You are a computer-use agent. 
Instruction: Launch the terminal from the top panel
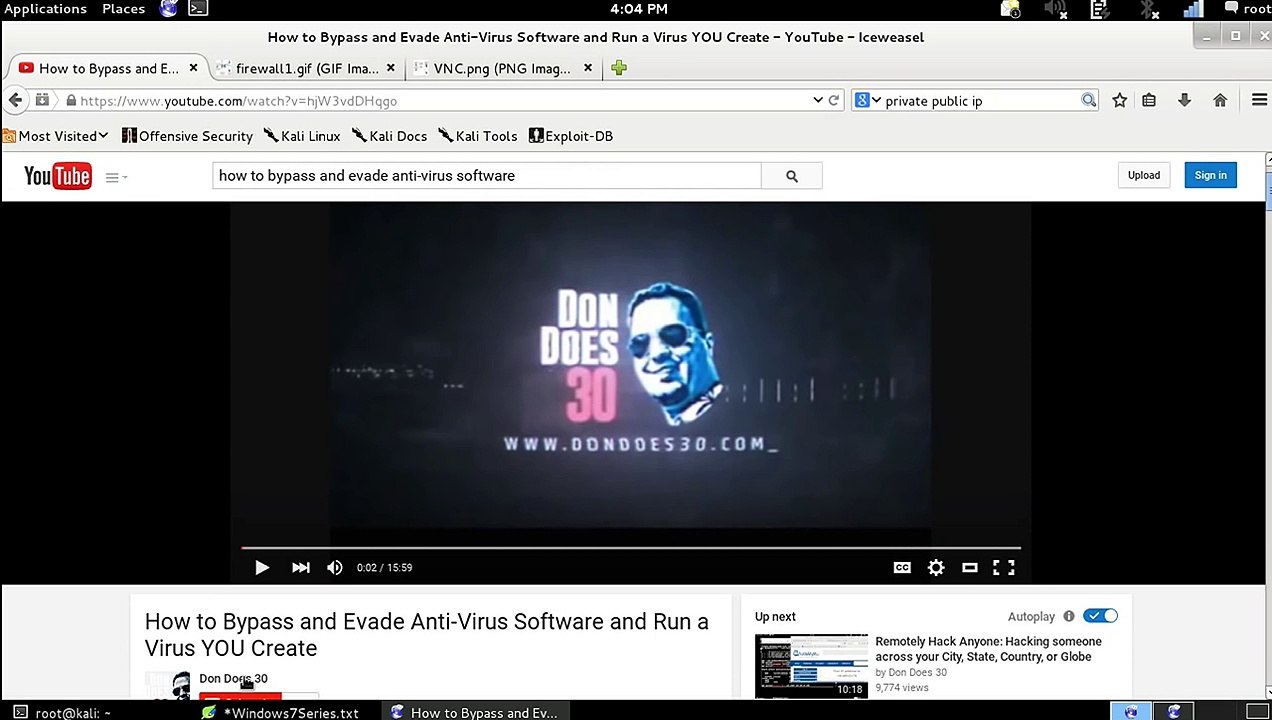point(198,9)
